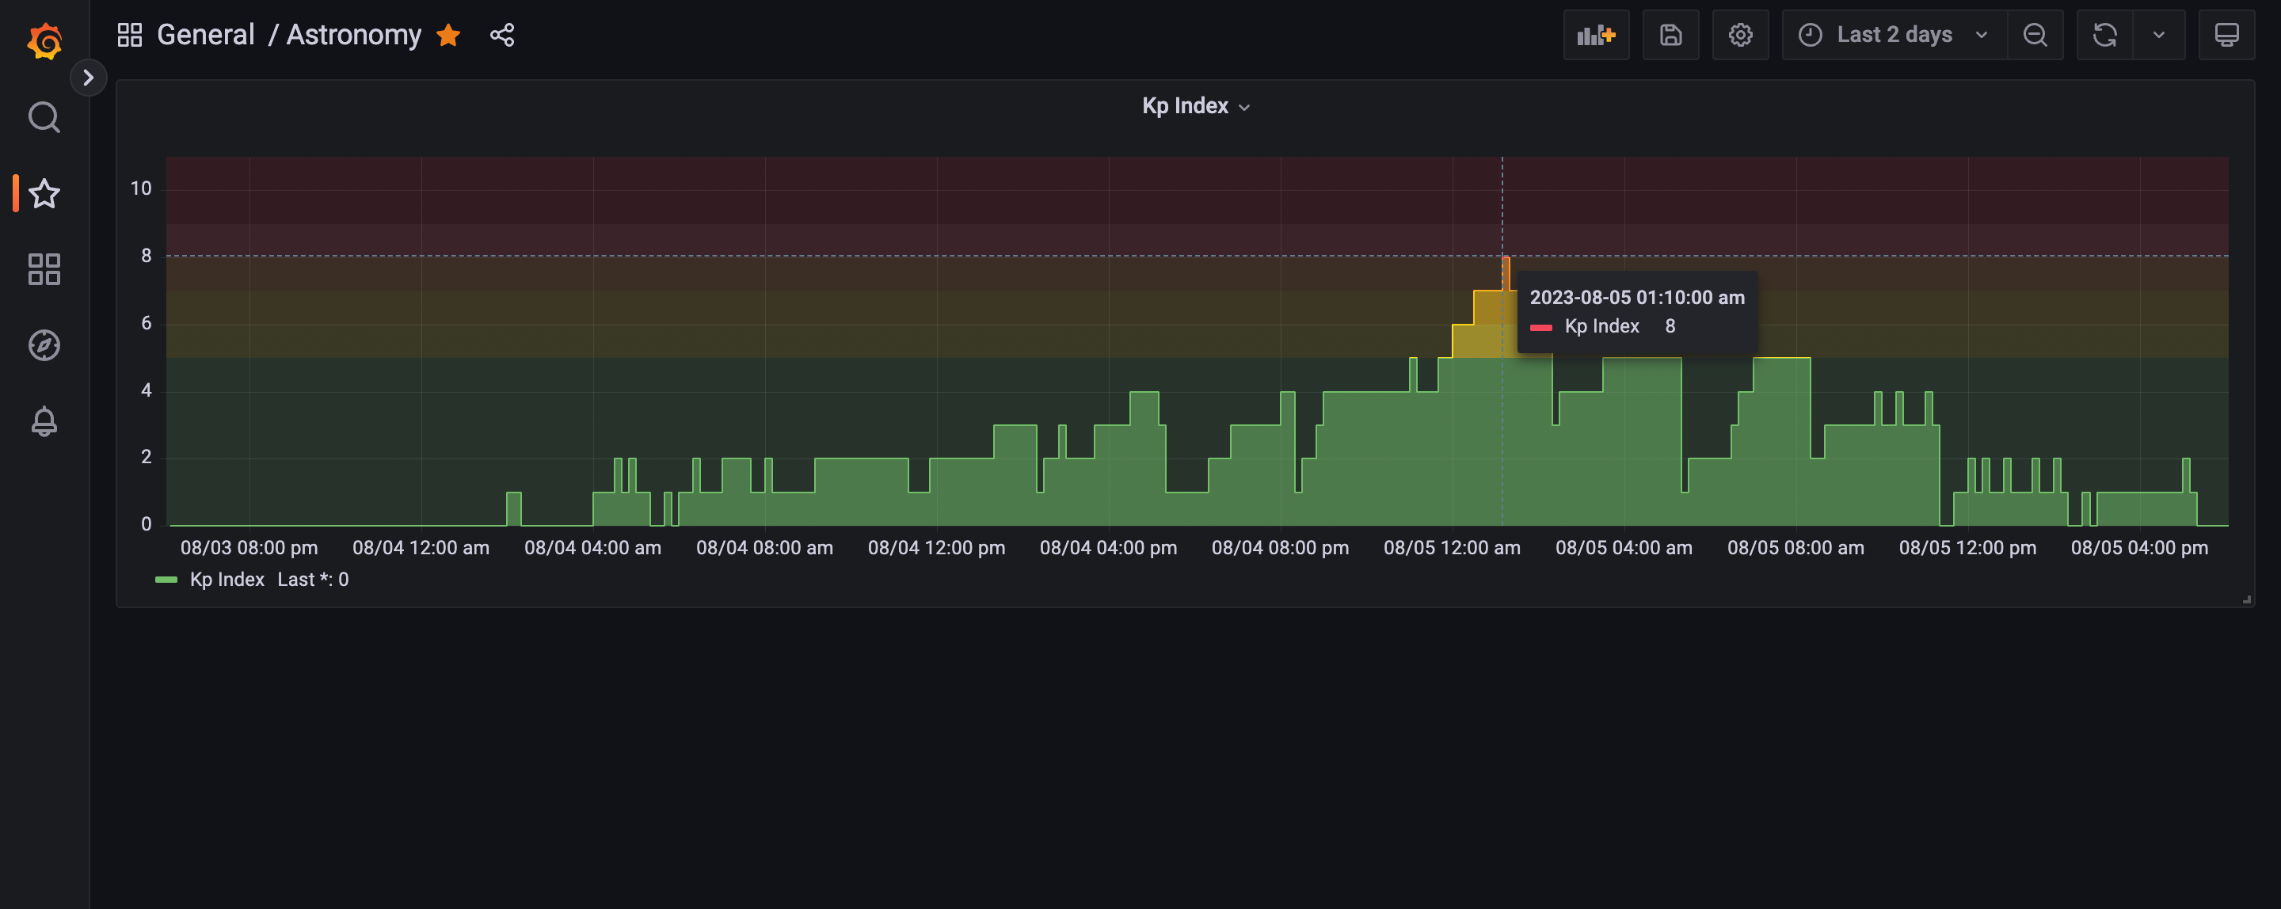Expand the refresh interval dropdown

(x=2158, y=35)
